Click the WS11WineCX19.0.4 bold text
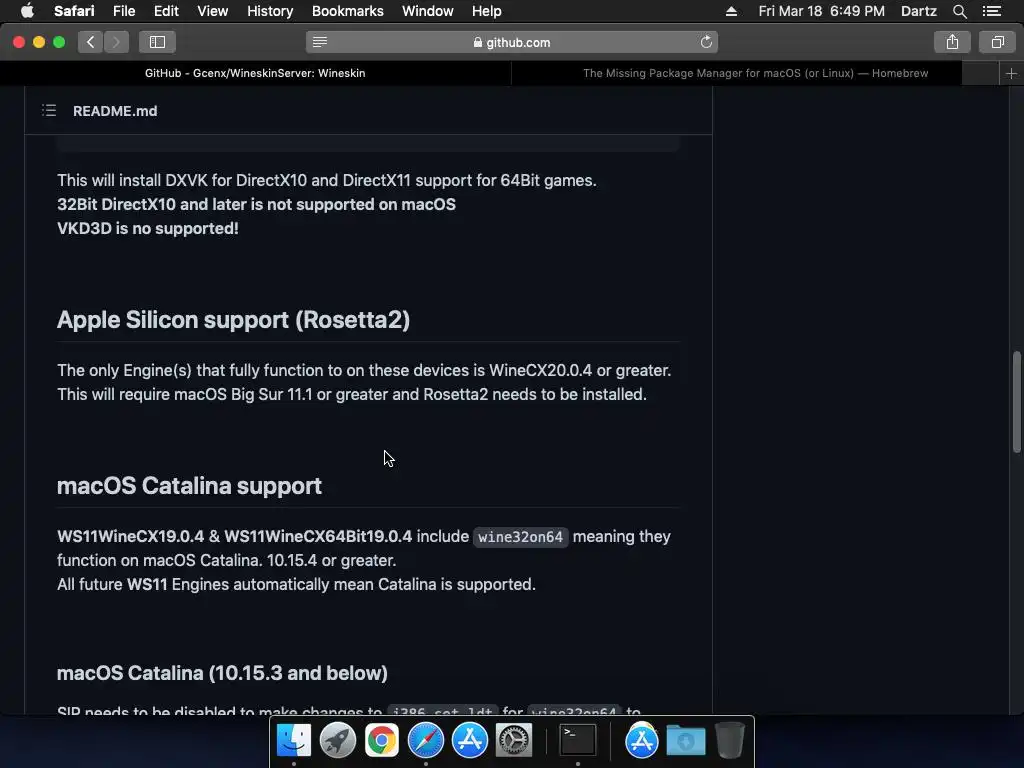Image resolution: width=1024 pixels, height=768 pixels. (x=131, y=537)
